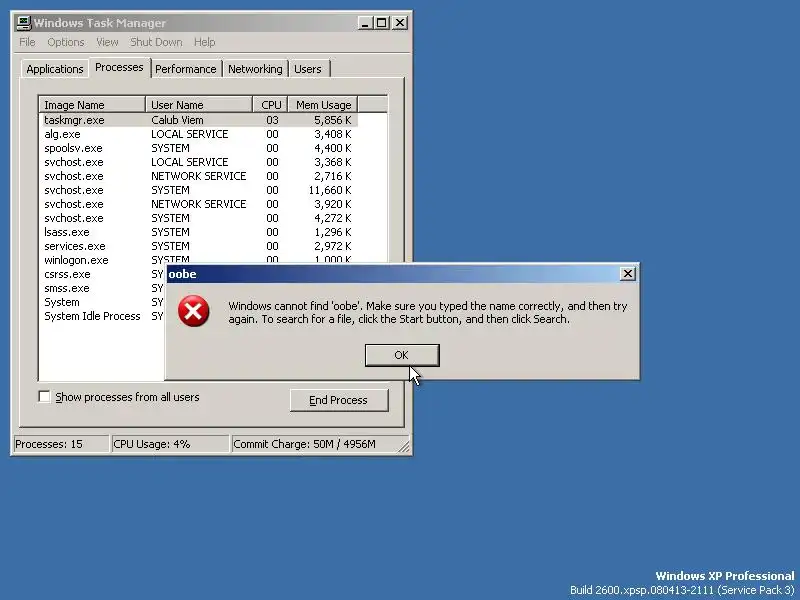Click the CPU Usage: 4% status entry

tap(170, 444)
